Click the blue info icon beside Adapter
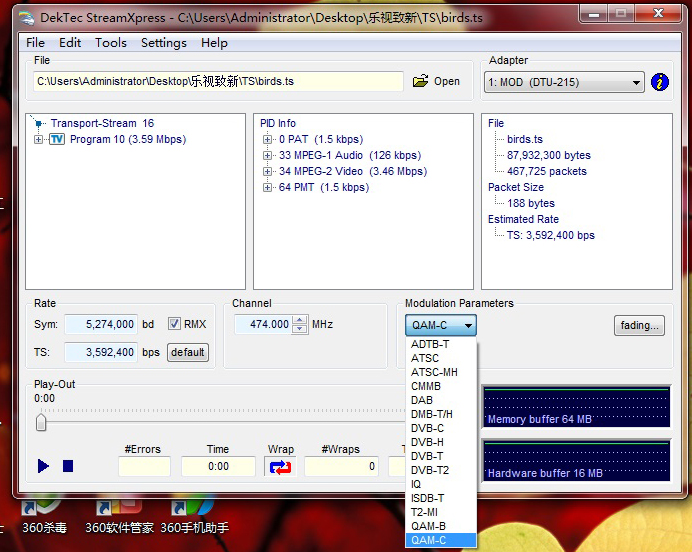 coord(659,82)
